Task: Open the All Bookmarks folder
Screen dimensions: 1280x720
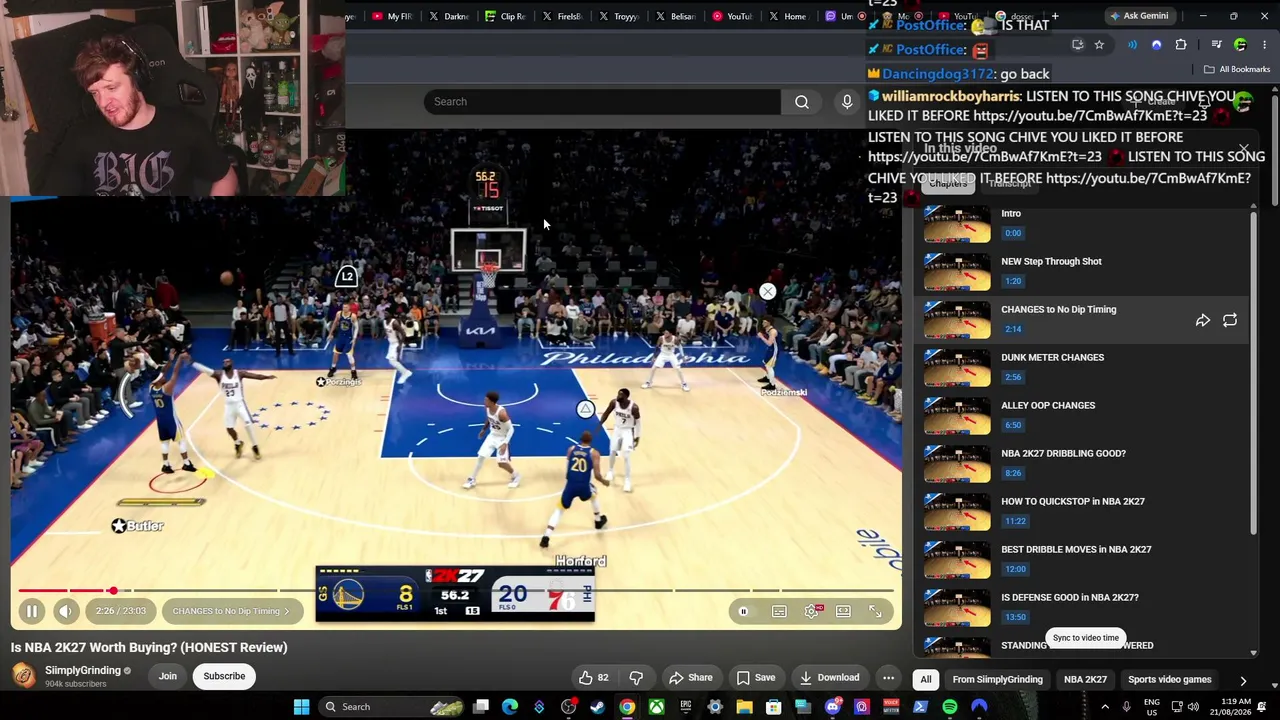Action: [1237, 69]
